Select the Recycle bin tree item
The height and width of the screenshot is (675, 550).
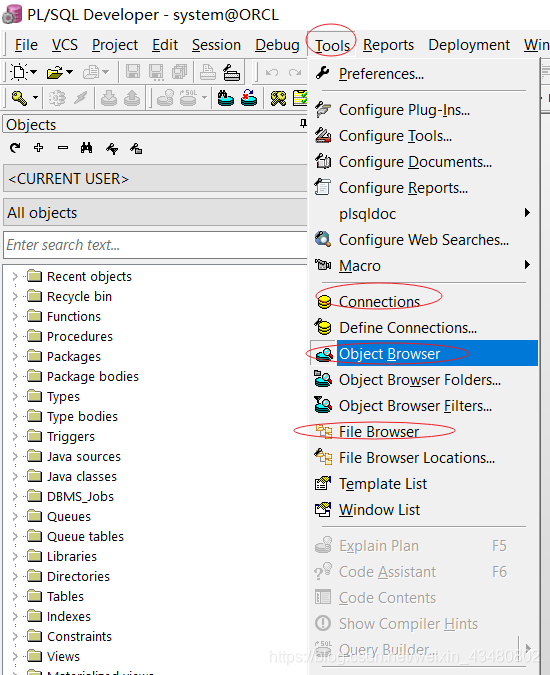(79, 296)
